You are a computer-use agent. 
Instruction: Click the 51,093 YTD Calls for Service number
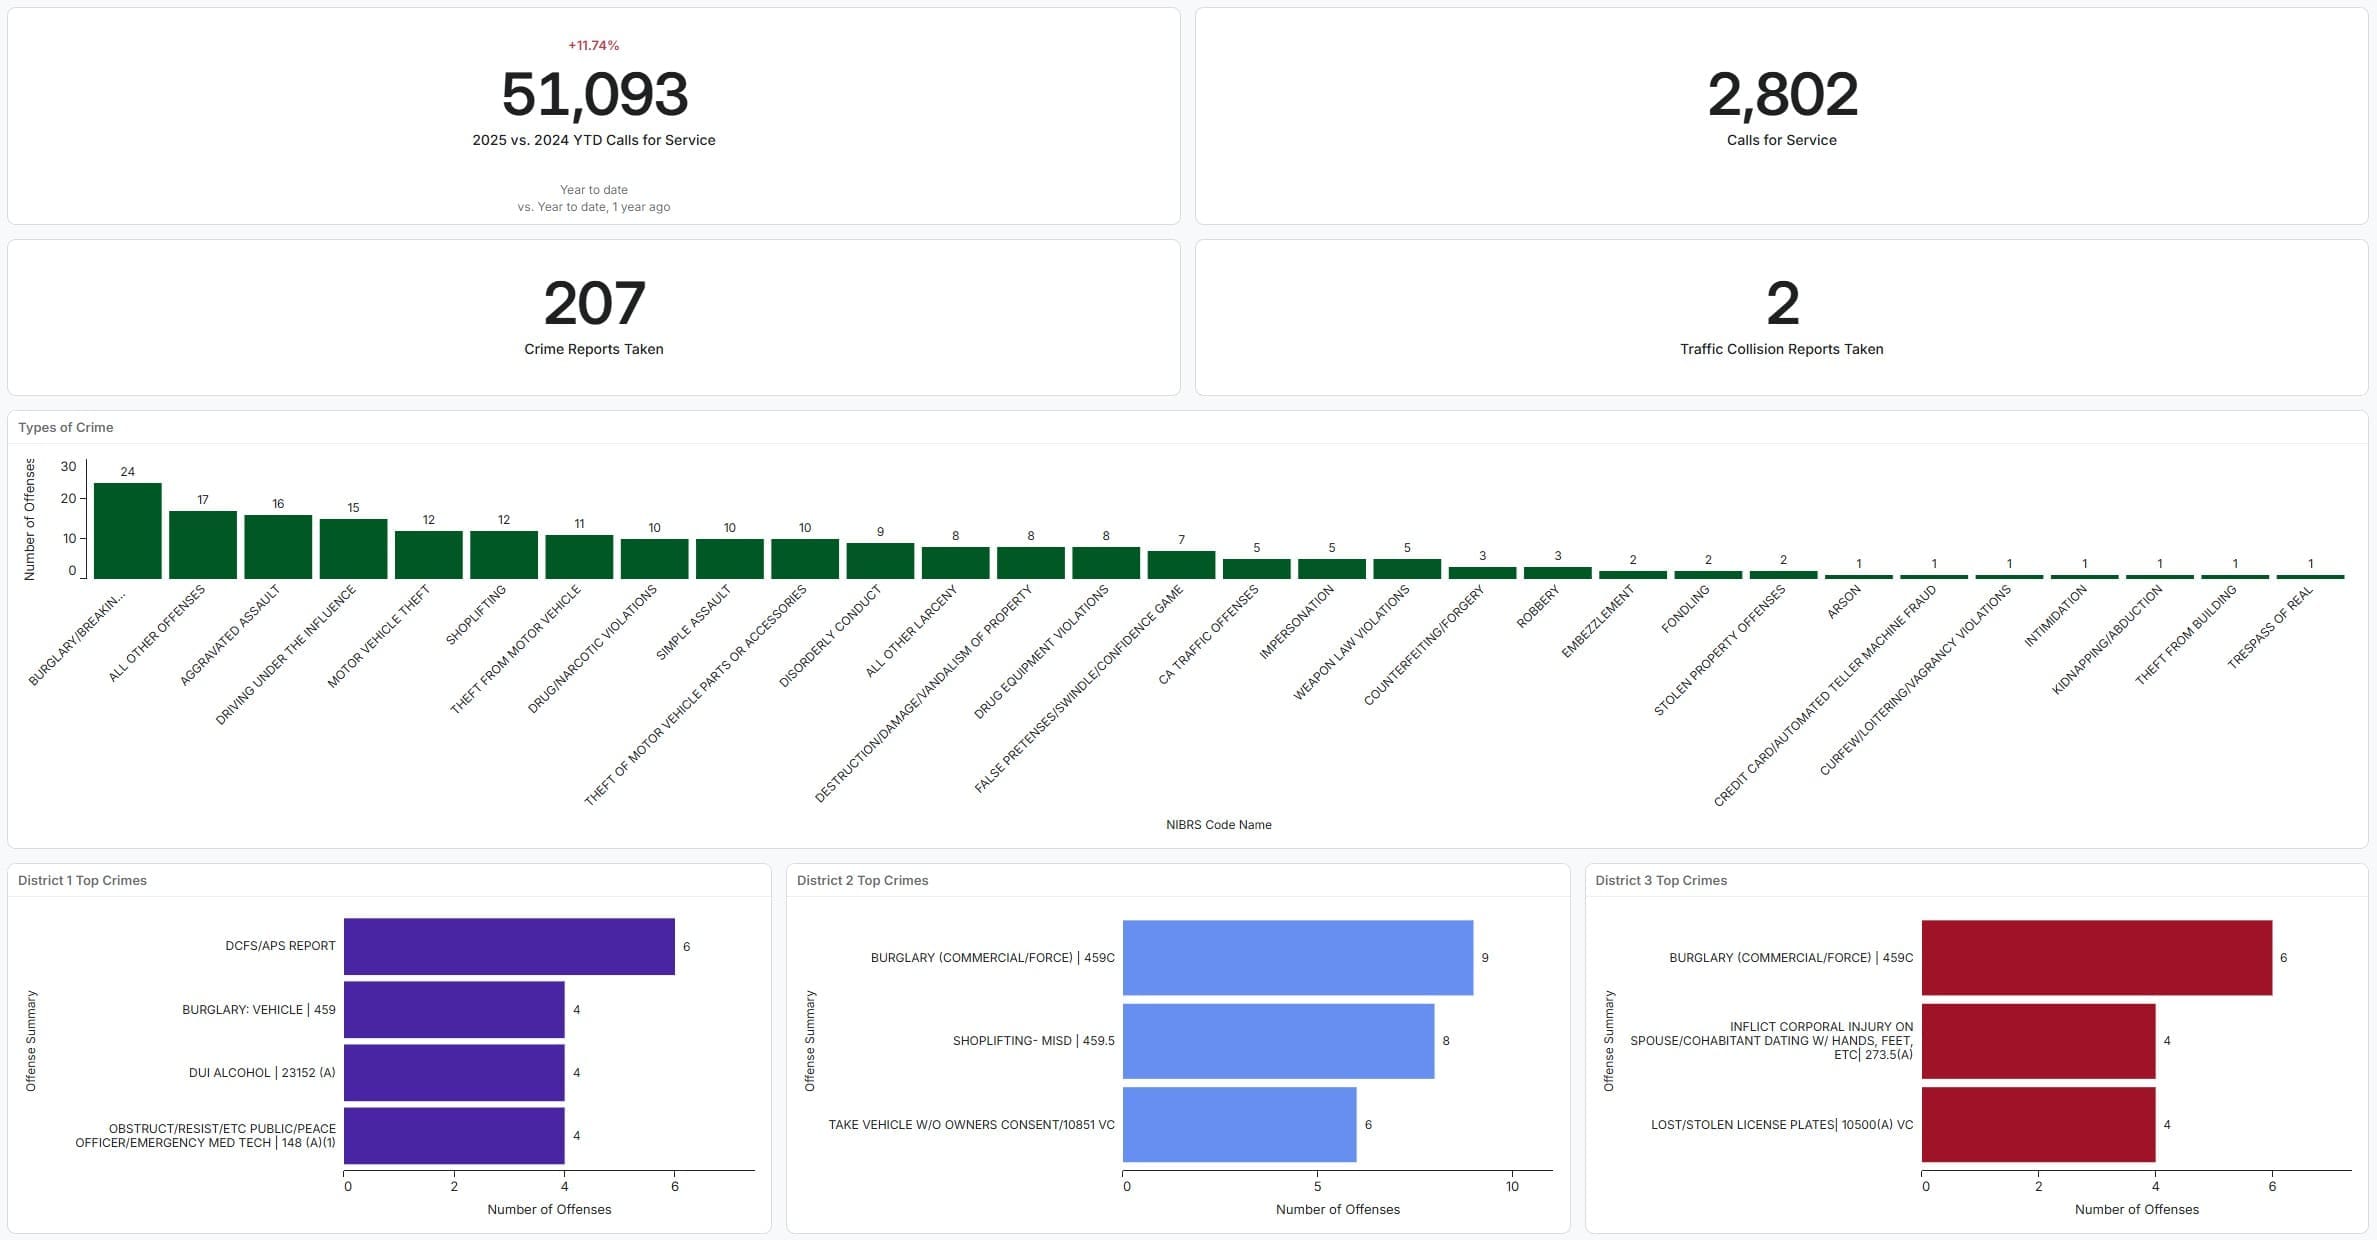click(594, 95)
